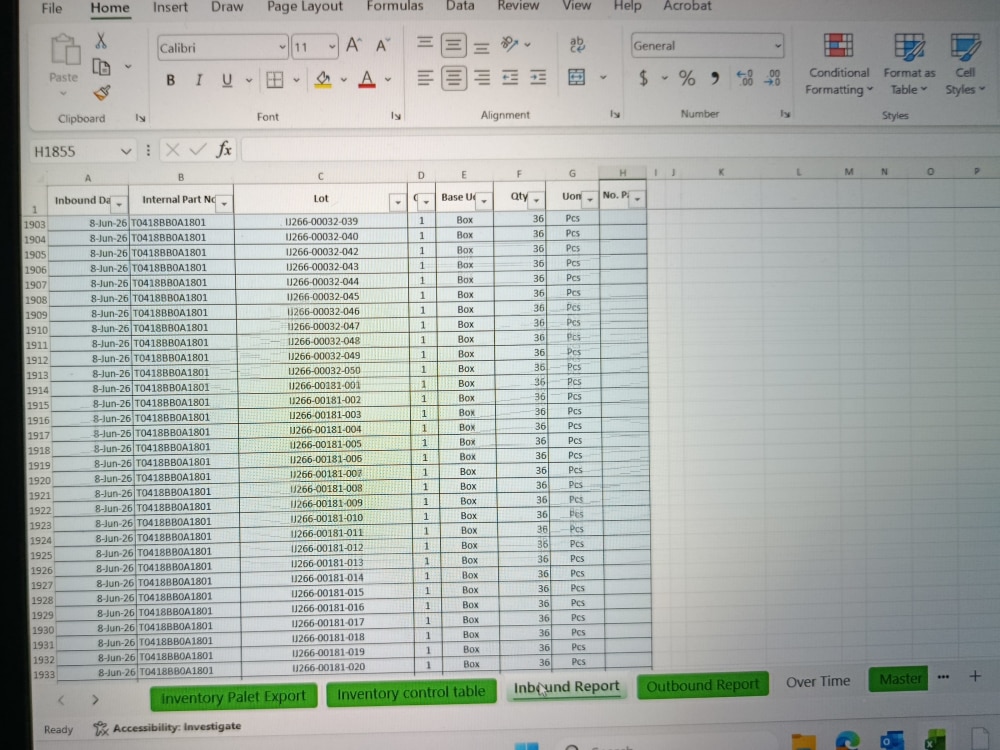The width and height of the screenshot is (1000, 750).
Task: Set Bottom Align vertical alignment
Action: click(482, 47)
